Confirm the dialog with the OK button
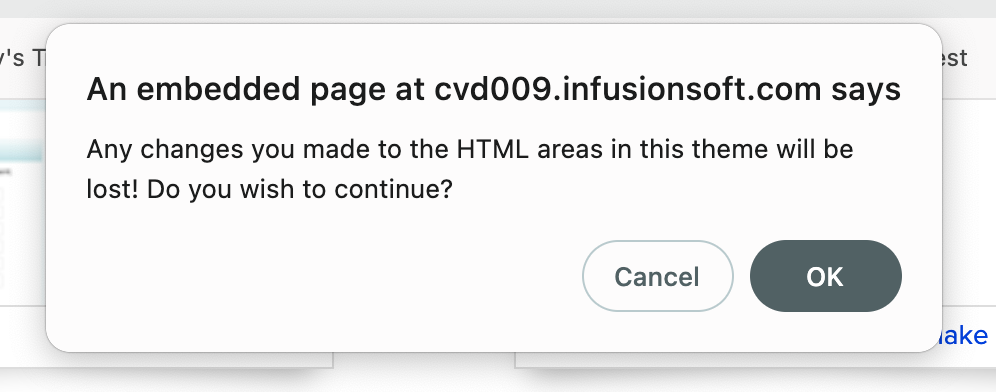This screenshot has height=392, width=996. [x=825, y=276]
